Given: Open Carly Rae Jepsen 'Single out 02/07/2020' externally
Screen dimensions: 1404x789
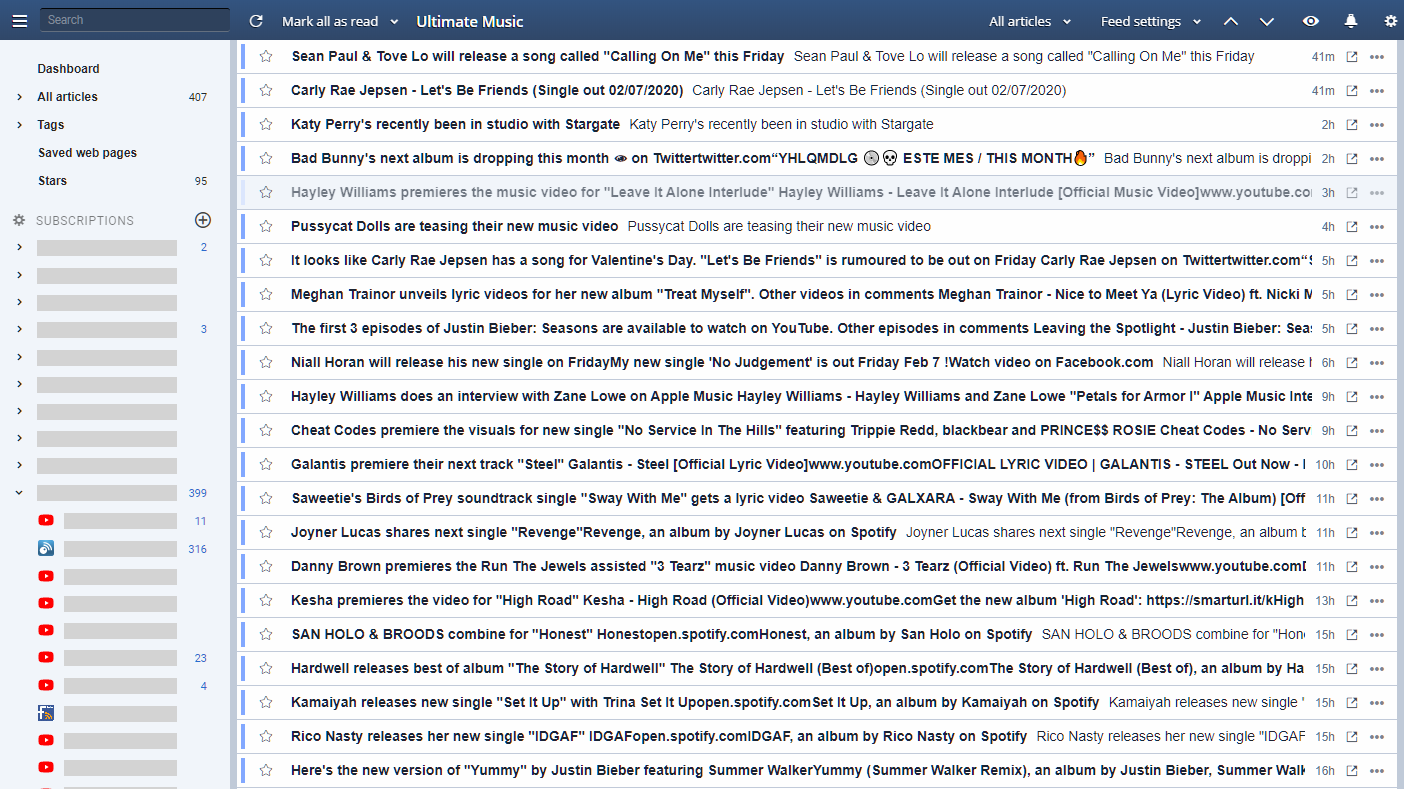Looking at the screenshot, I should coord(1352,90).
